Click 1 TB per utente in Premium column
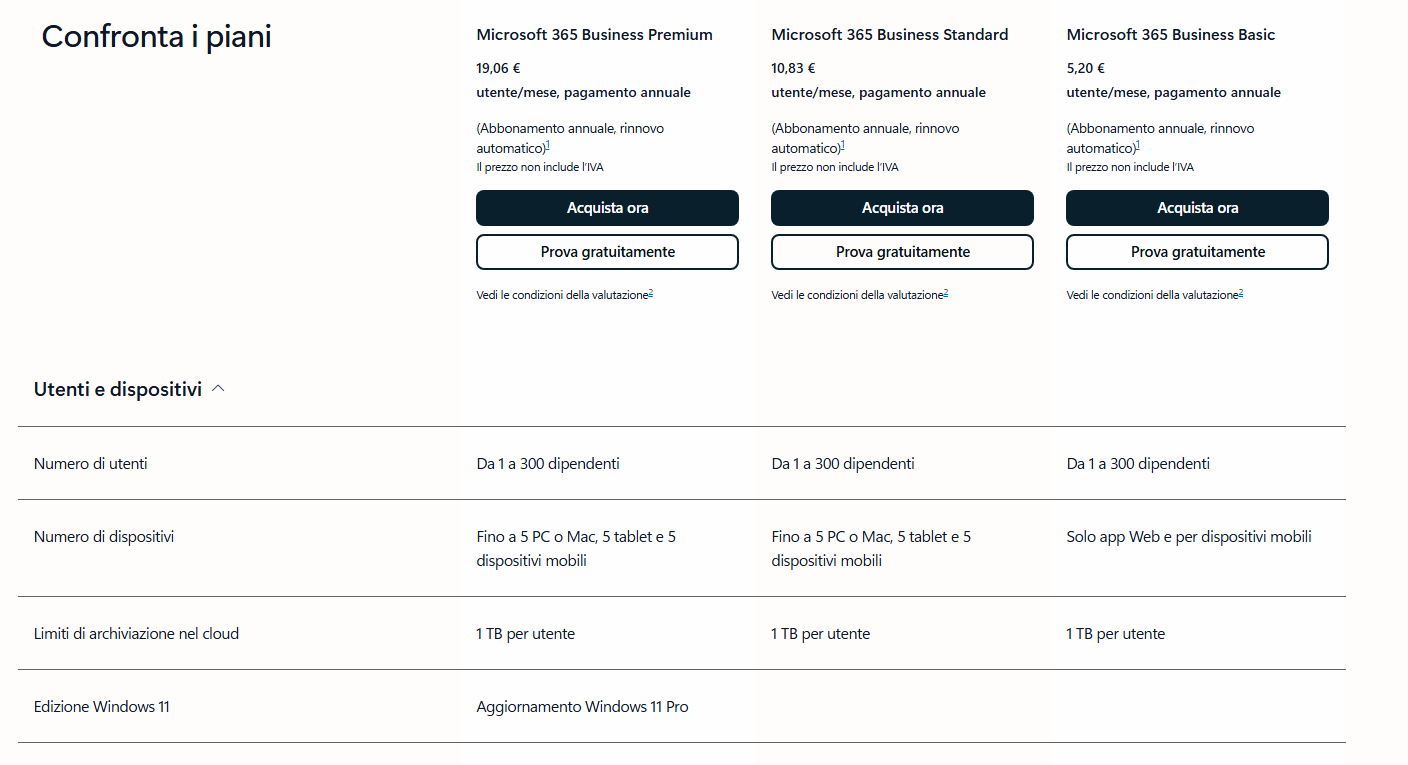This screenshot has height=765, width=1408. click(525, 634)
